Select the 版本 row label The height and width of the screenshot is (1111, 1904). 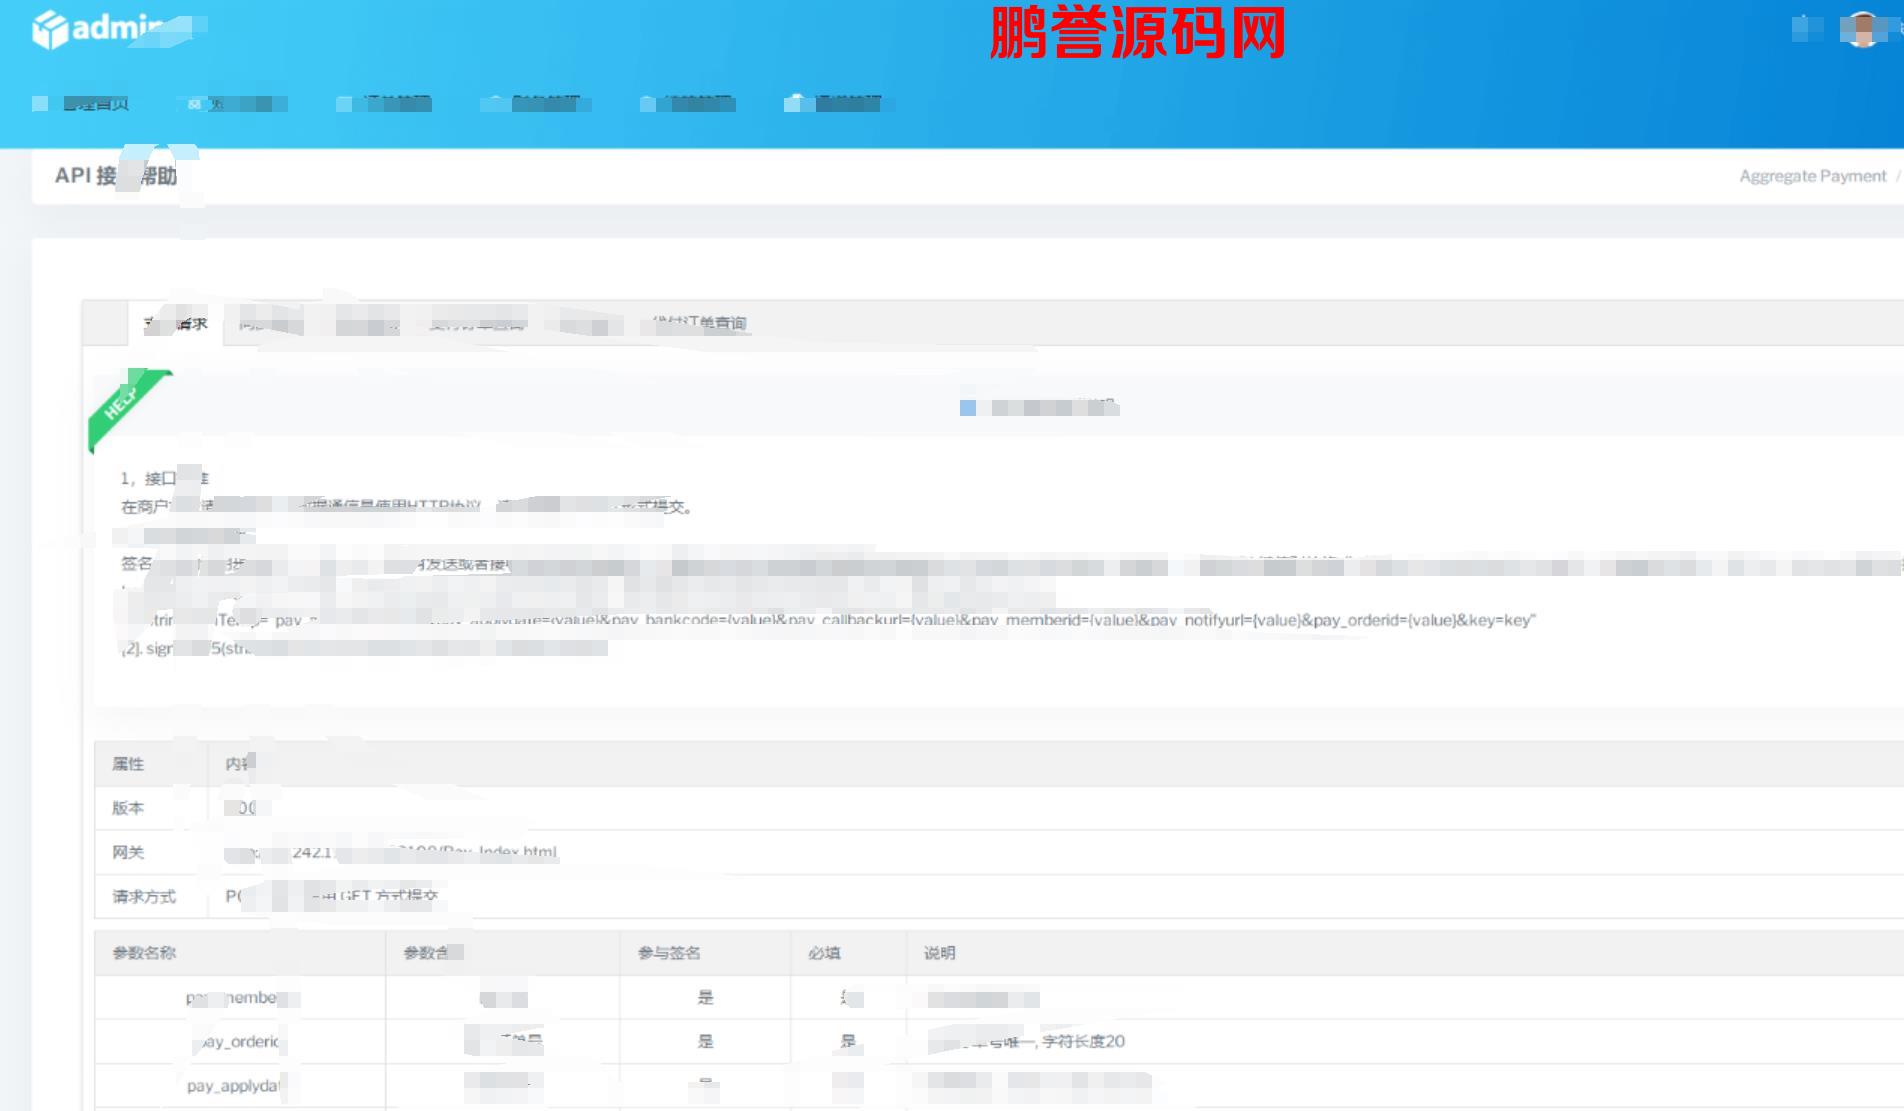tap(128, 808)
